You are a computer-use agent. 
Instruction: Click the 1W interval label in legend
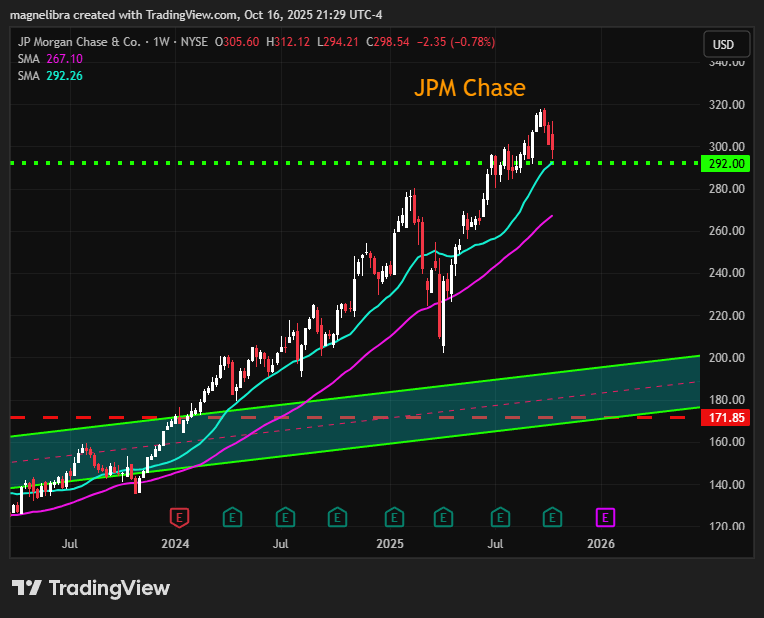pyautogui.click(x=161, y=42)
